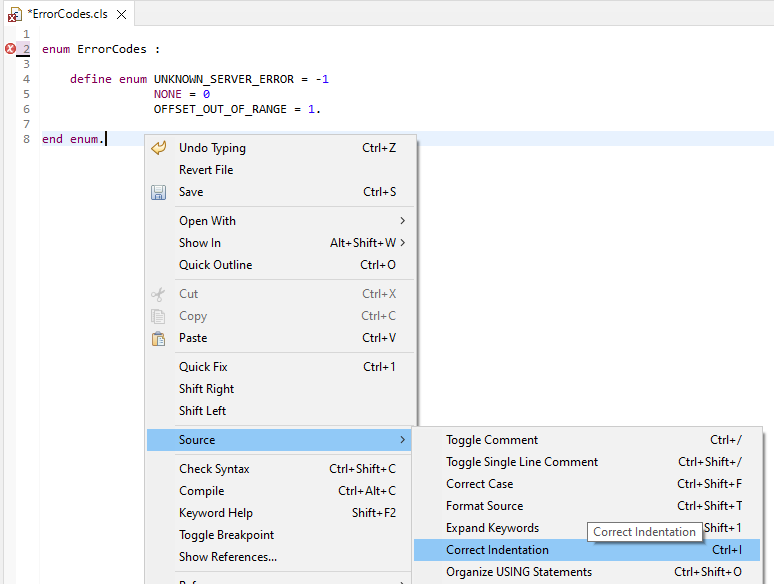This screenshot has width=774, height=584.
Task: Click the ErrorCodes identifier on line 2
Action: click(112, 49)
